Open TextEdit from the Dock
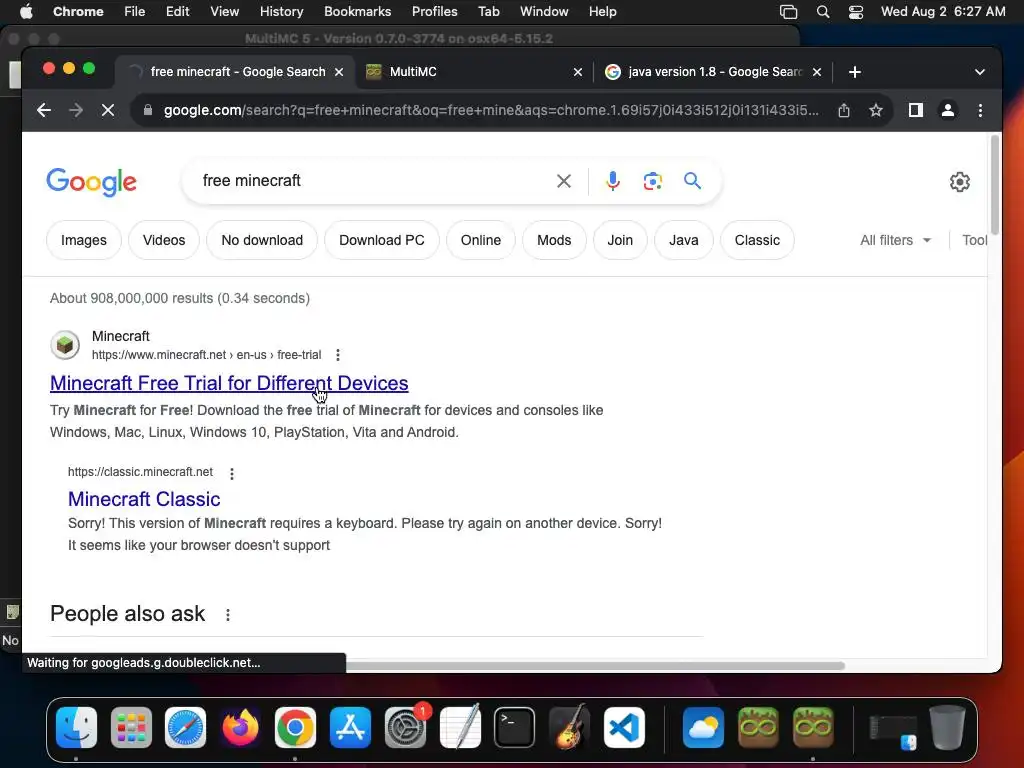Viewport: 1024px width, 768px height. pos(460,727)
